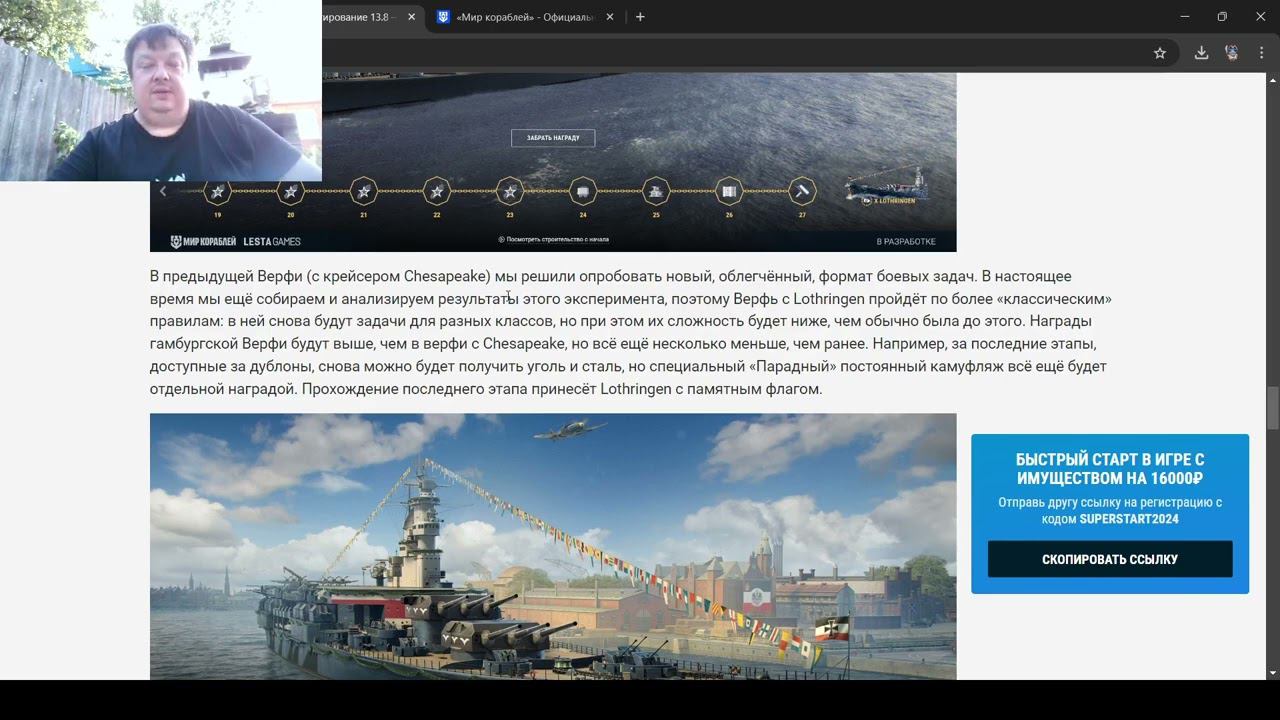
Task: Click the word «Chesapeake)» in first paragraph line
Action: point(447,276)
